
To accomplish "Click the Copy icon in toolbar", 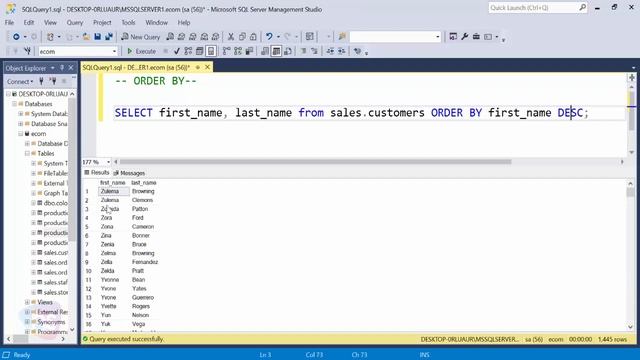I will click(x=242, y=37).
